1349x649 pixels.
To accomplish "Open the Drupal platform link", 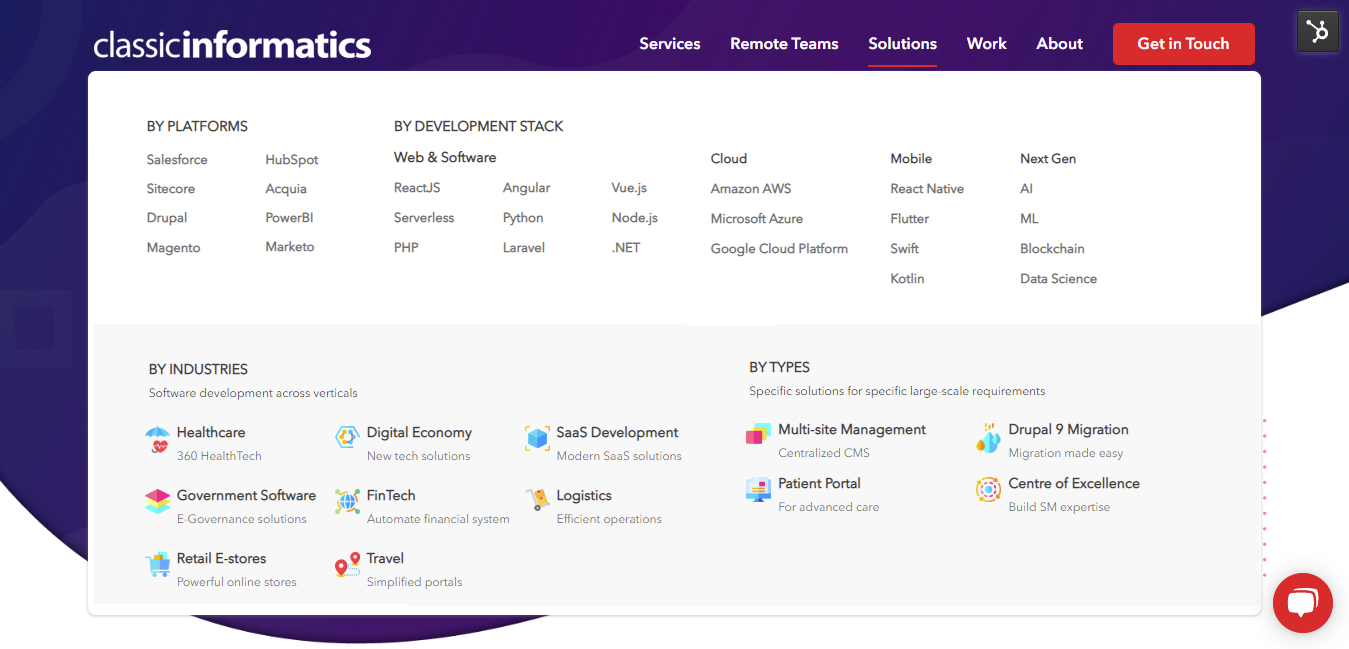I will pos(167,218).
